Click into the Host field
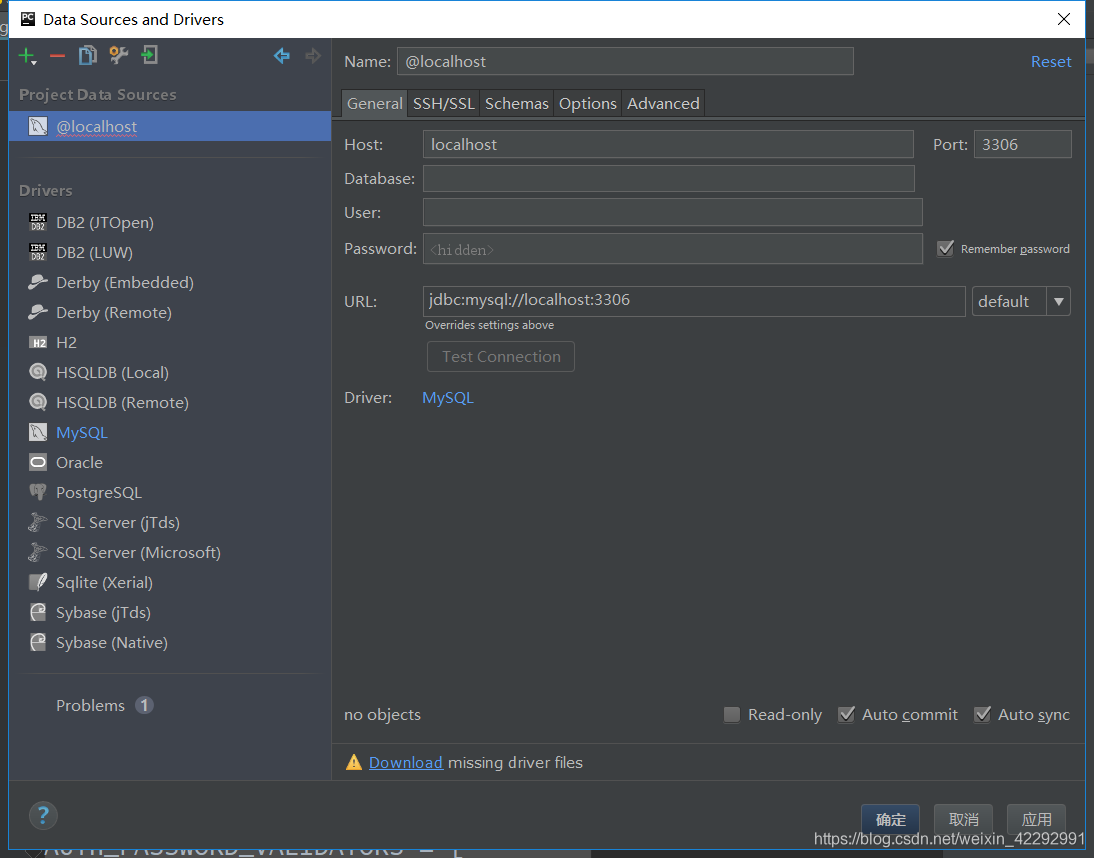Viewport: 1094px width, 858px height. pyautogui.click(x=668, y=144)
